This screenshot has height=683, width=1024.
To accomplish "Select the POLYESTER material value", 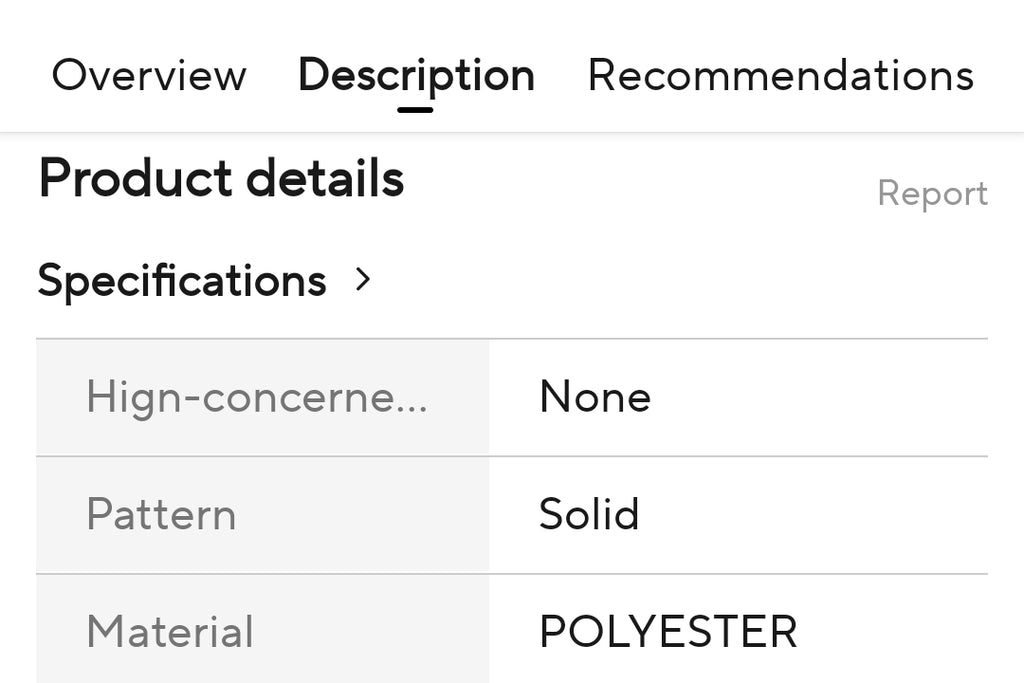I will 668,631.
